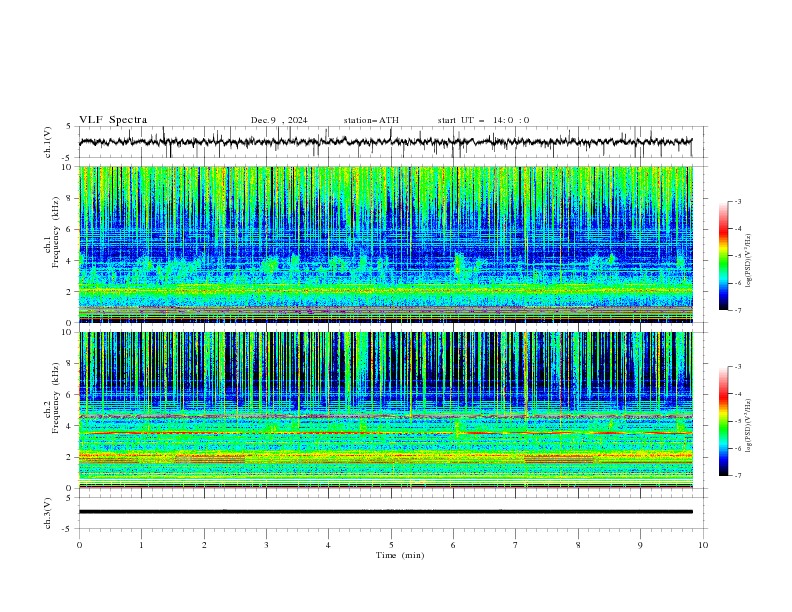This screenshot has height=612, width=792.
Task: Click the log(PSD) label beside ch.2 color bar
Action: [749, 426]
